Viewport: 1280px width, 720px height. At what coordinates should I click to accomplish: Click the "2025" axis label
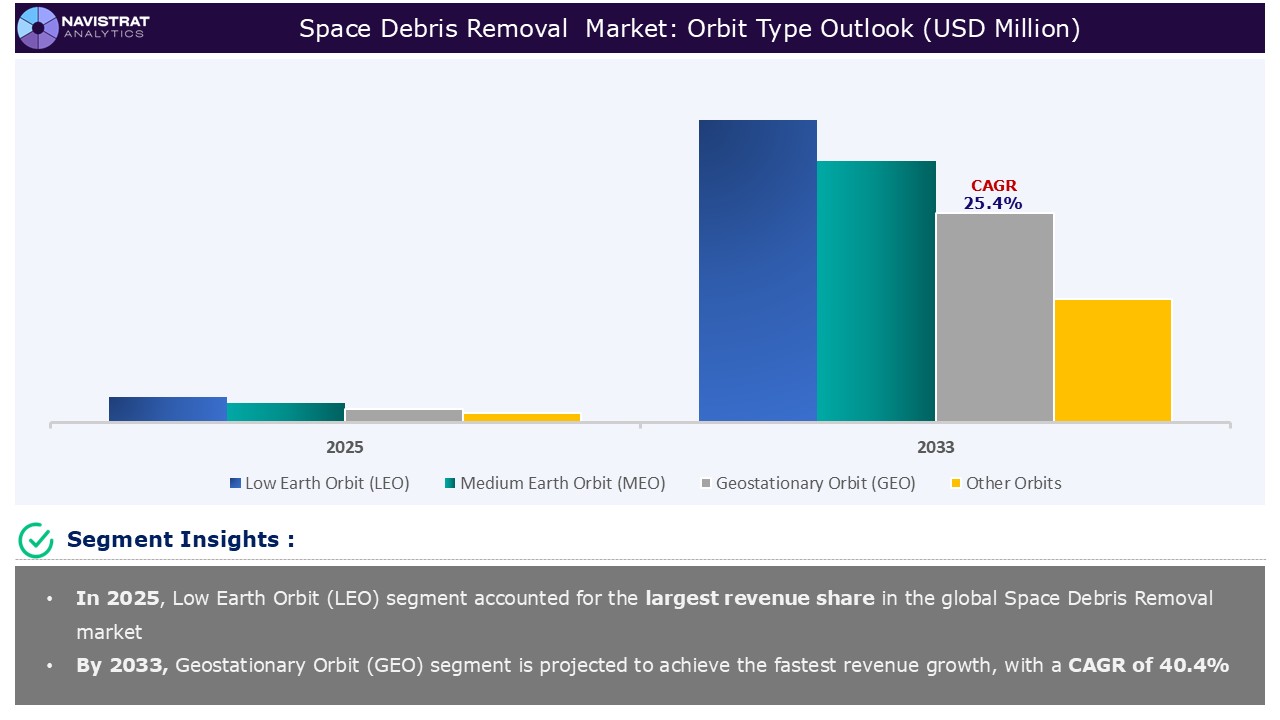point(345,447)
